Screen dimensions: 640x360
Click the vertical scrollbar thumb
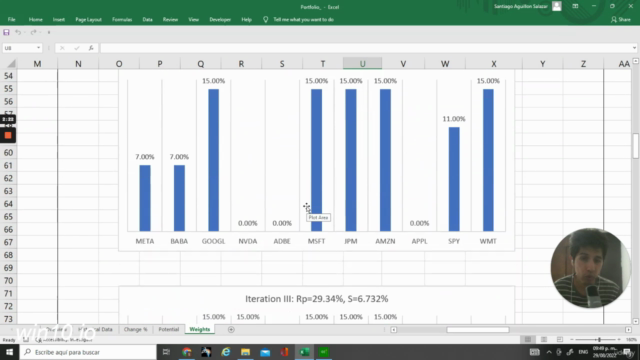click(x=636, y=146)
